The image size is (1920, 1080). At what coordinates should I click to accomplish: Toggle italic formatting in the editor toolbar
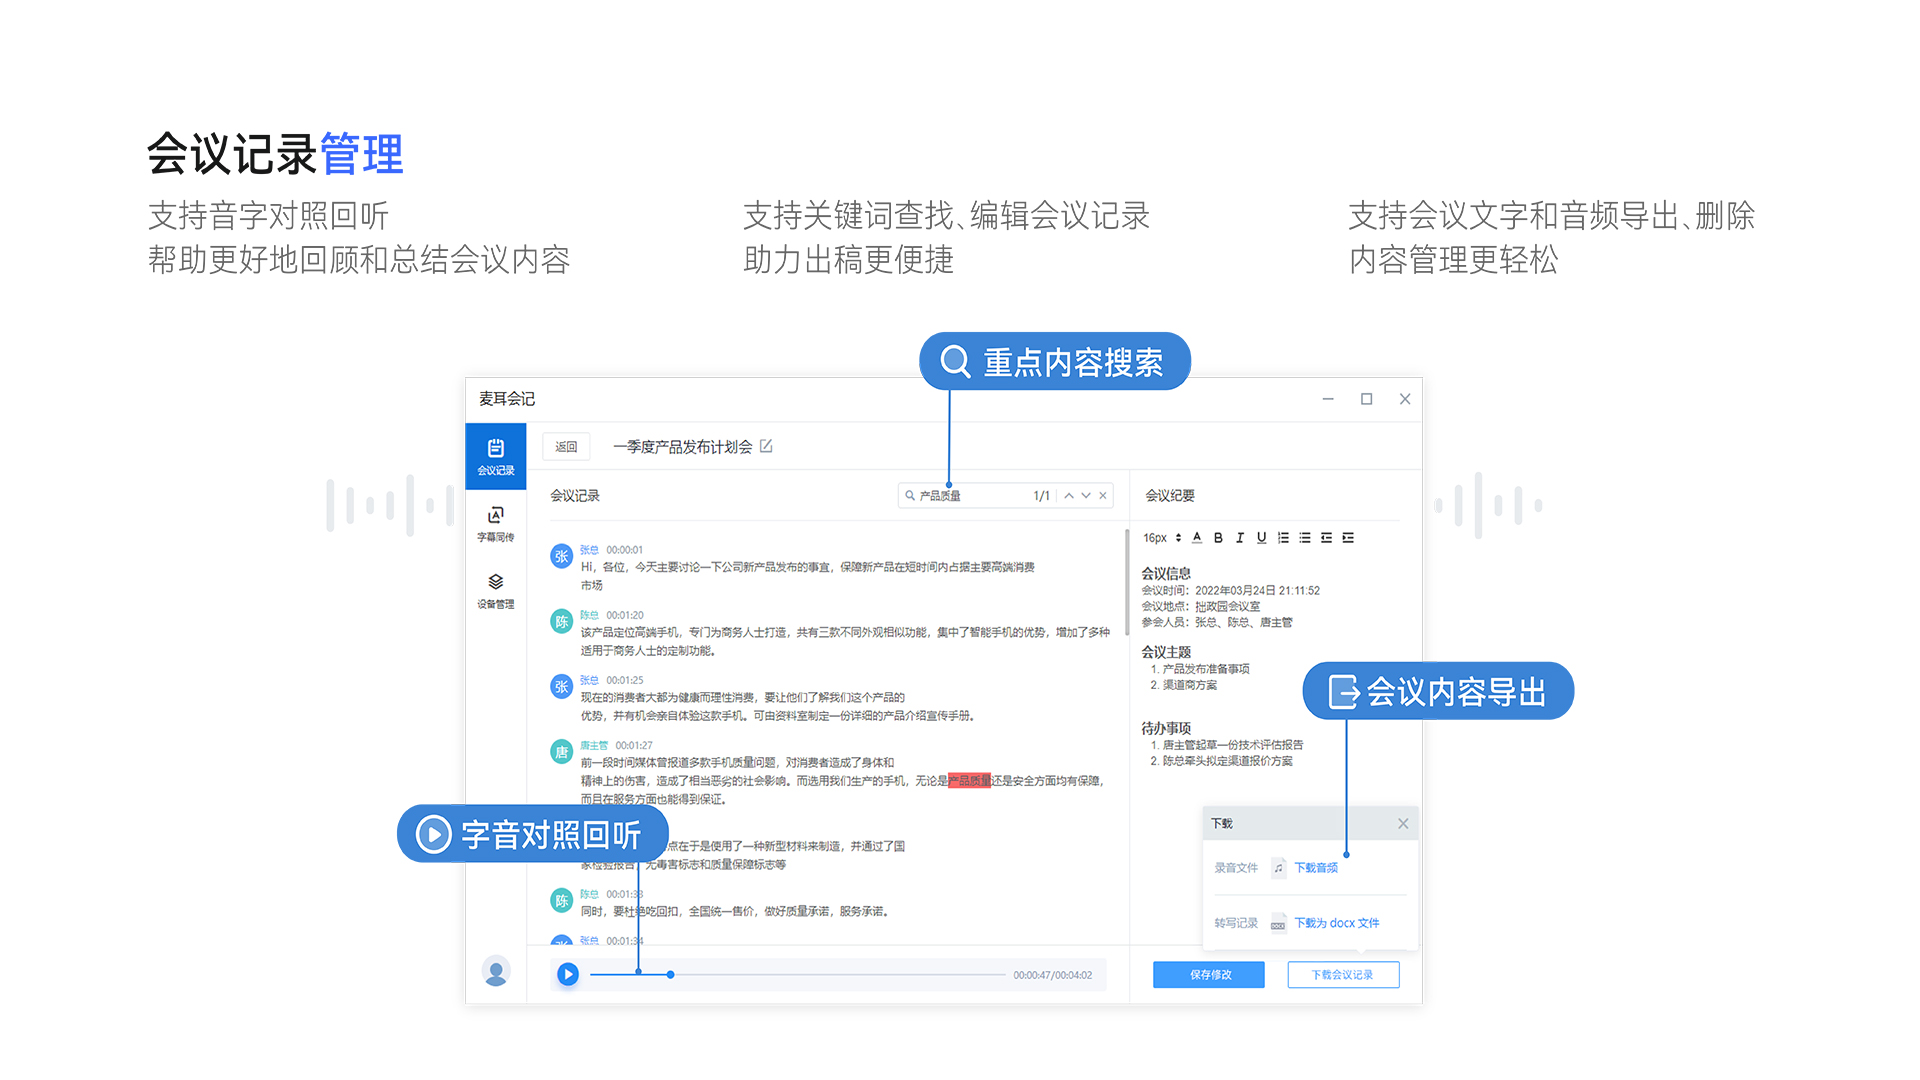point(1240,538)
